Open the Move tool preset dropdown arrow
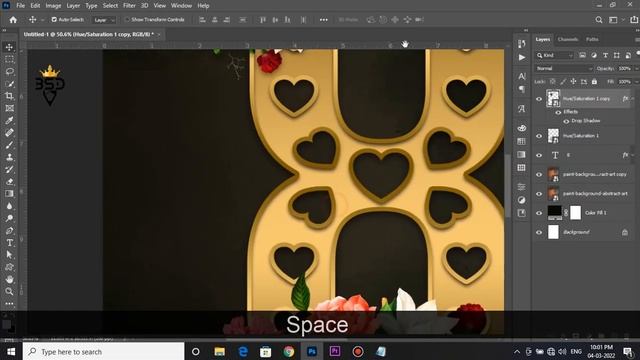 42,20
